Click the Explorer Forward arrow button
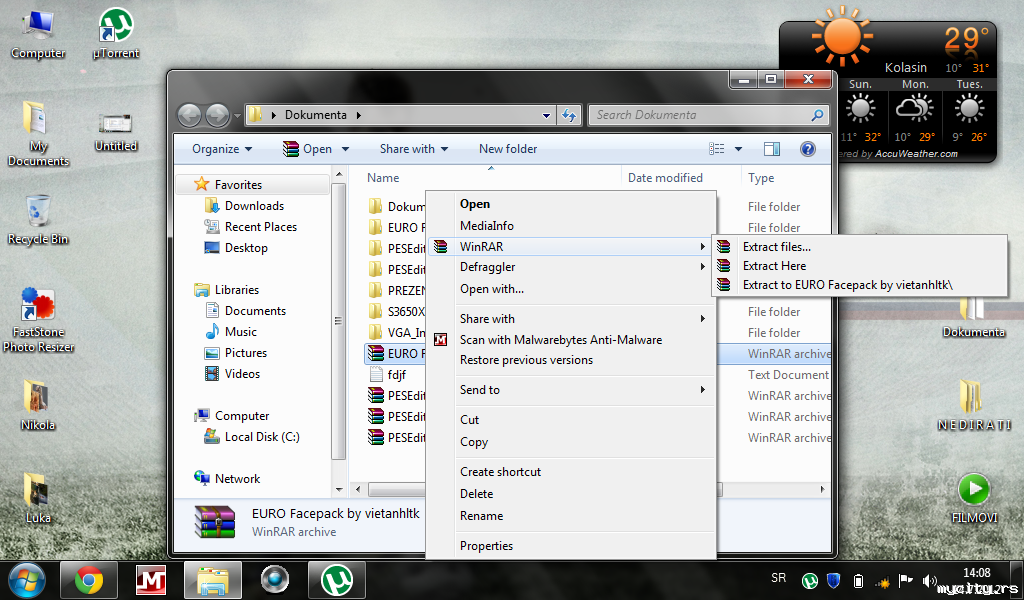The image size is (1024, 600). point(217,115)
